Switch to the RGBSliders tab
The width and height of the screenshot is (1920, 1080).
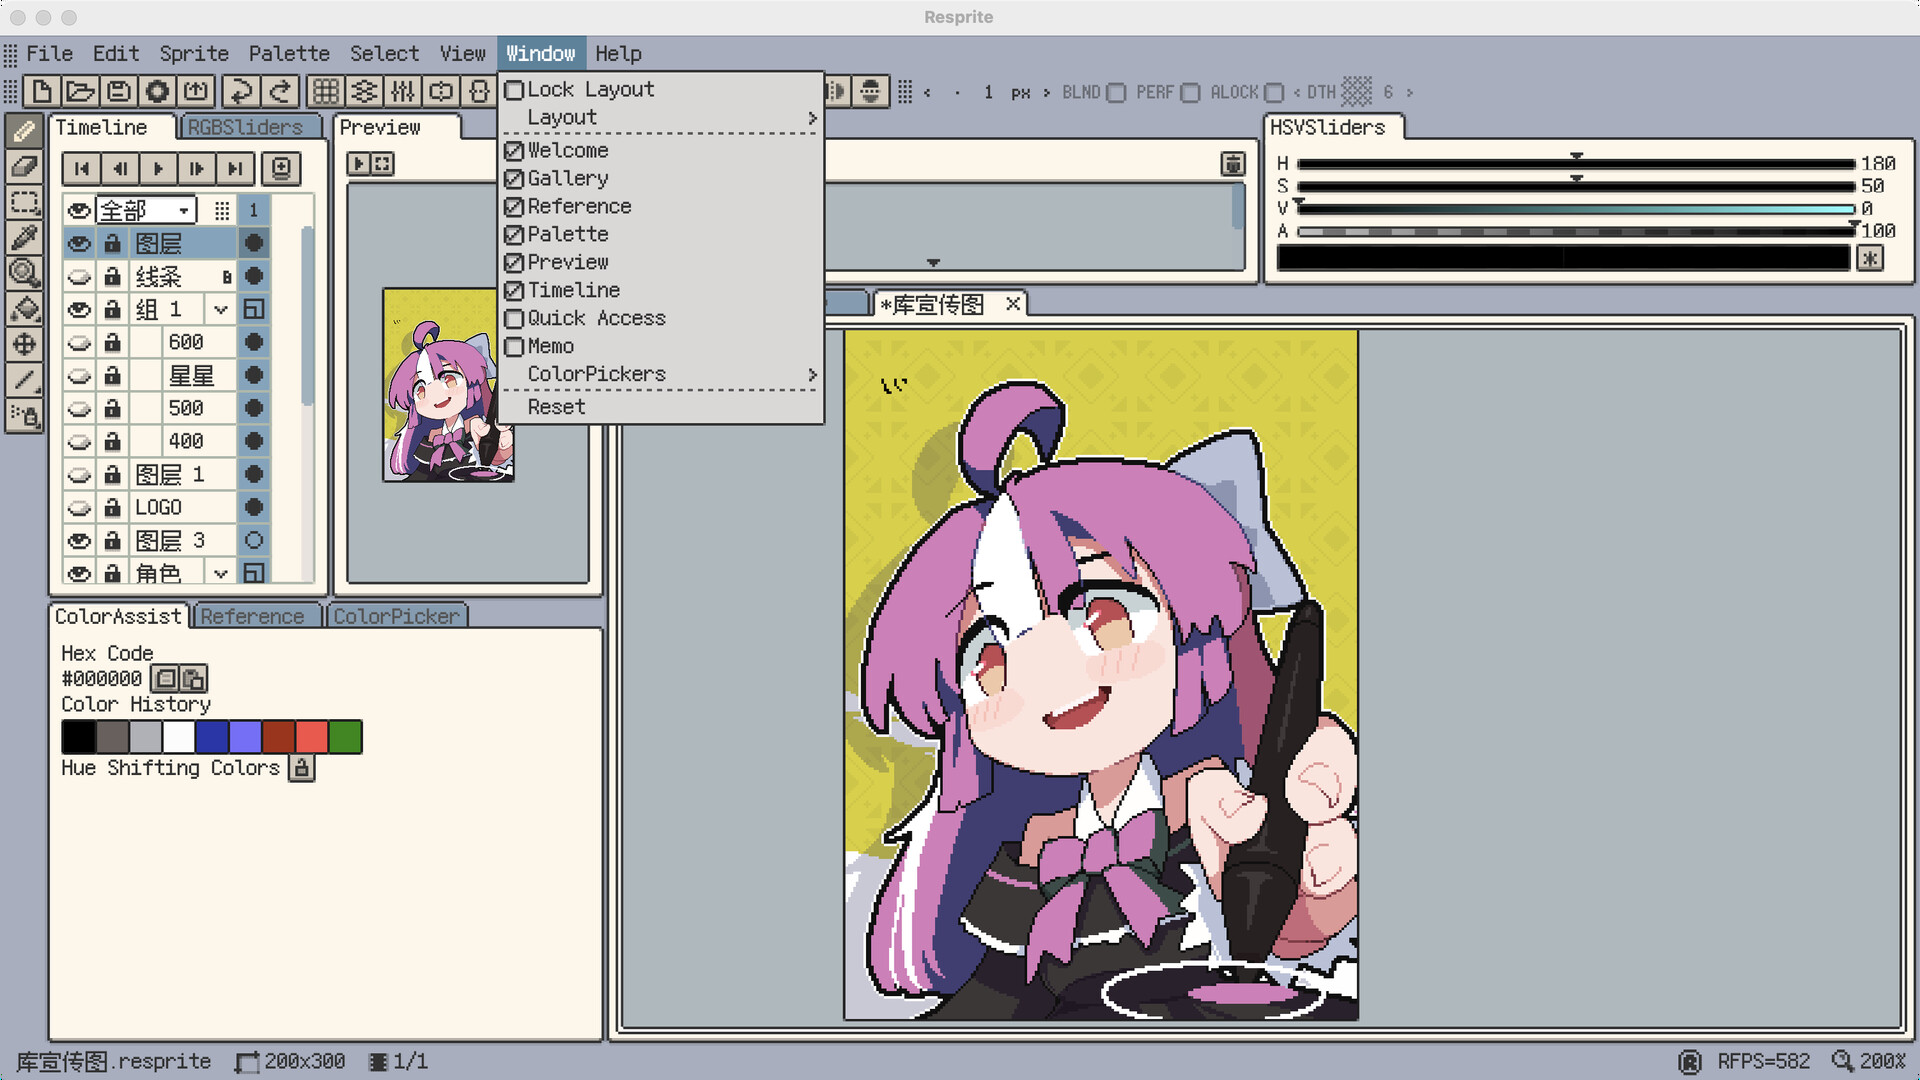[x=246, y=128]
